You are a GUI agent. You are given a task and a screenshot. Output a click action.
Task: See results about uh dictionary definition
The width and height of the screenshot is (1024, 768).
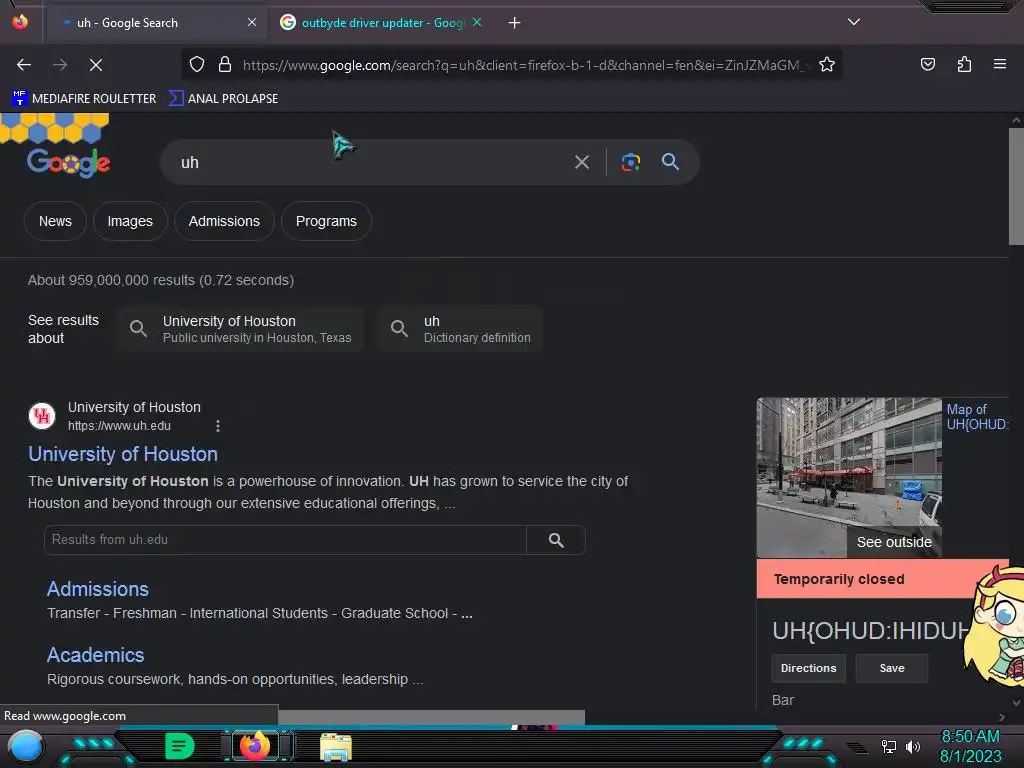460,329
